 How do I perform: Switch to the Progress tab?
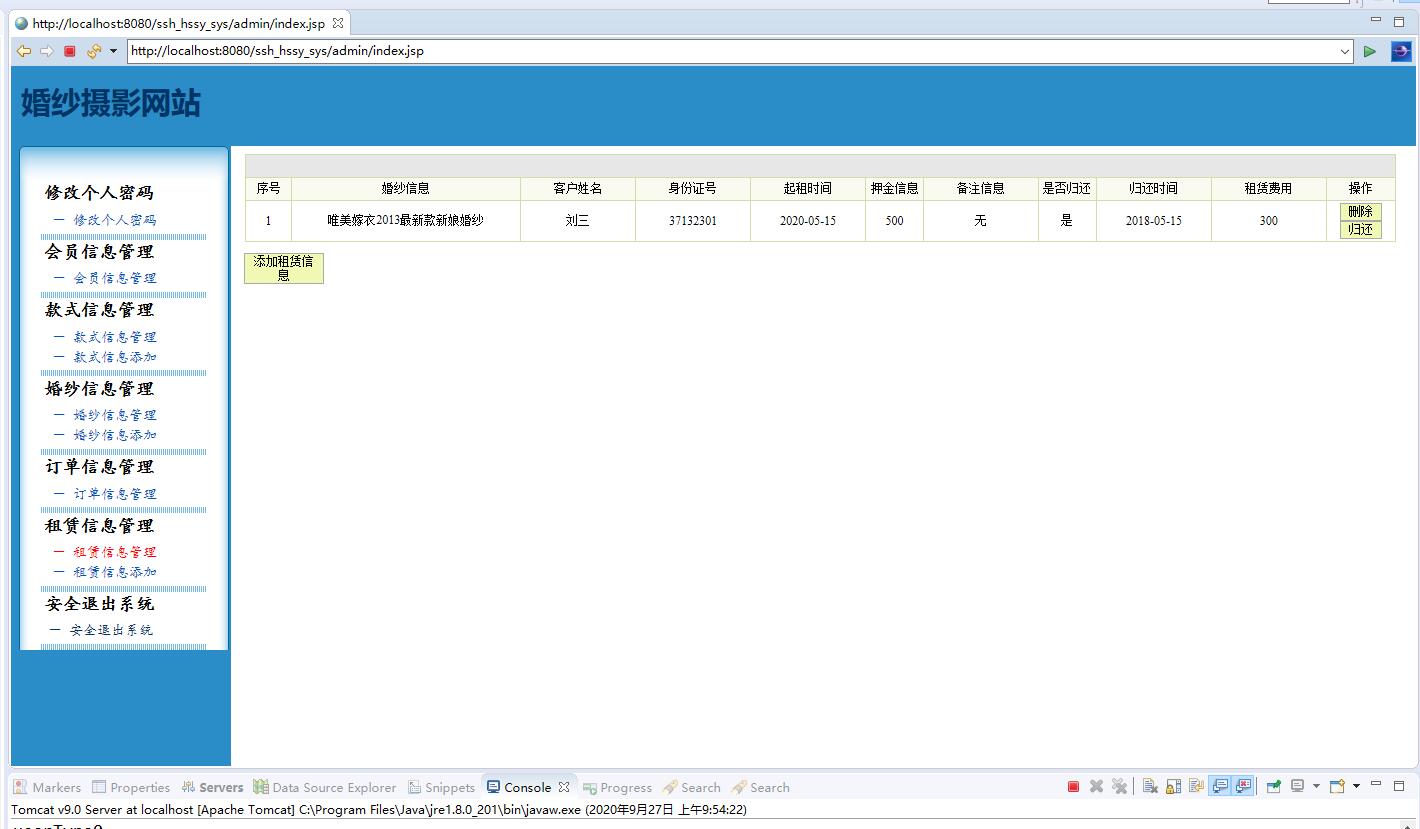point(617,787)
